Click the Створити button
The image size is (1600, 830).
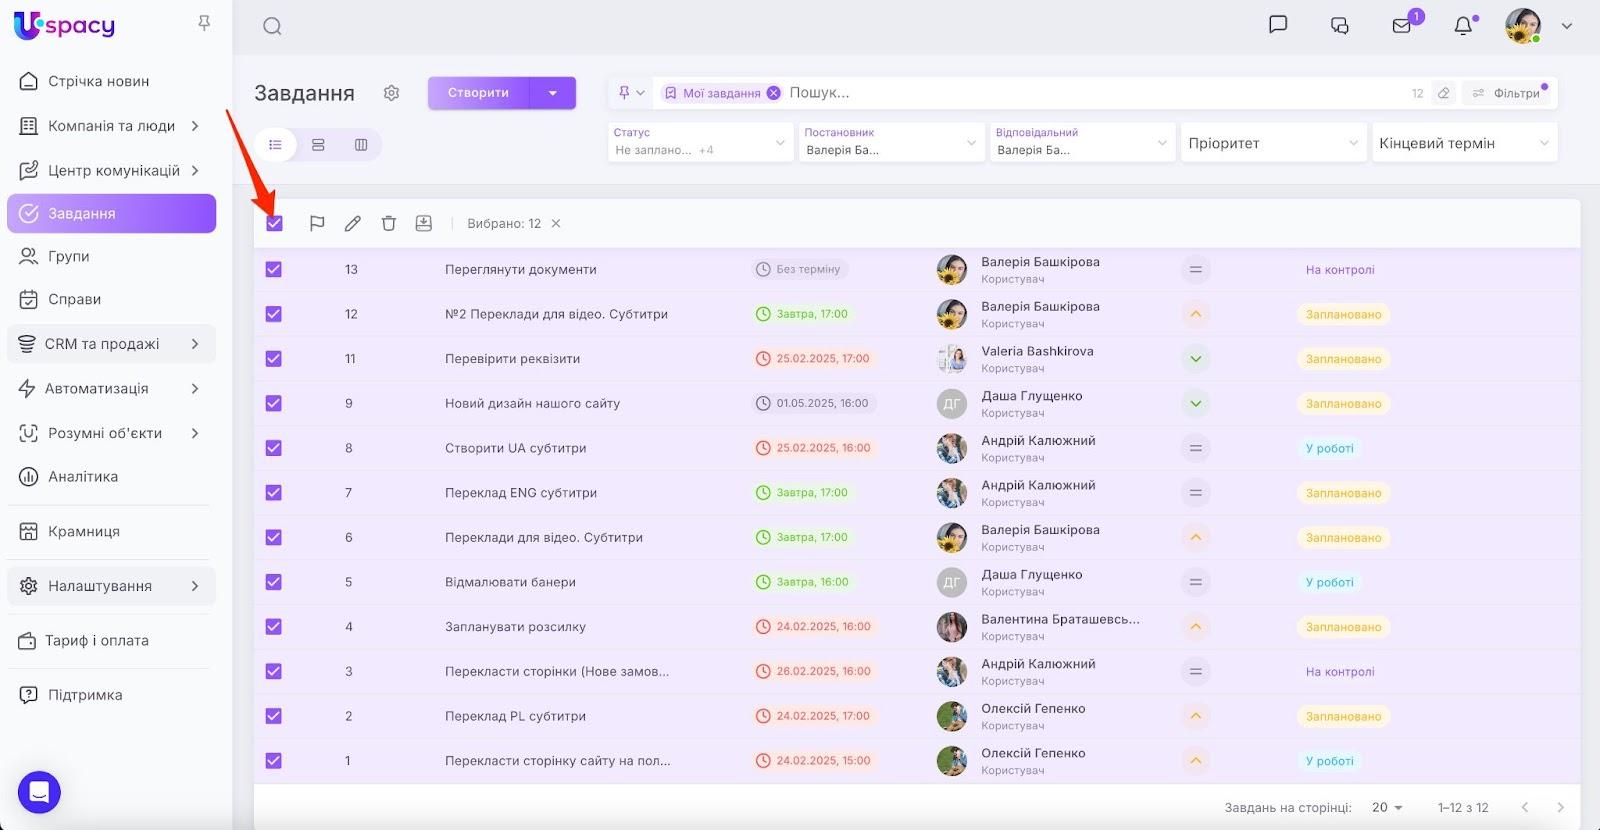click(x=478, y=93)
